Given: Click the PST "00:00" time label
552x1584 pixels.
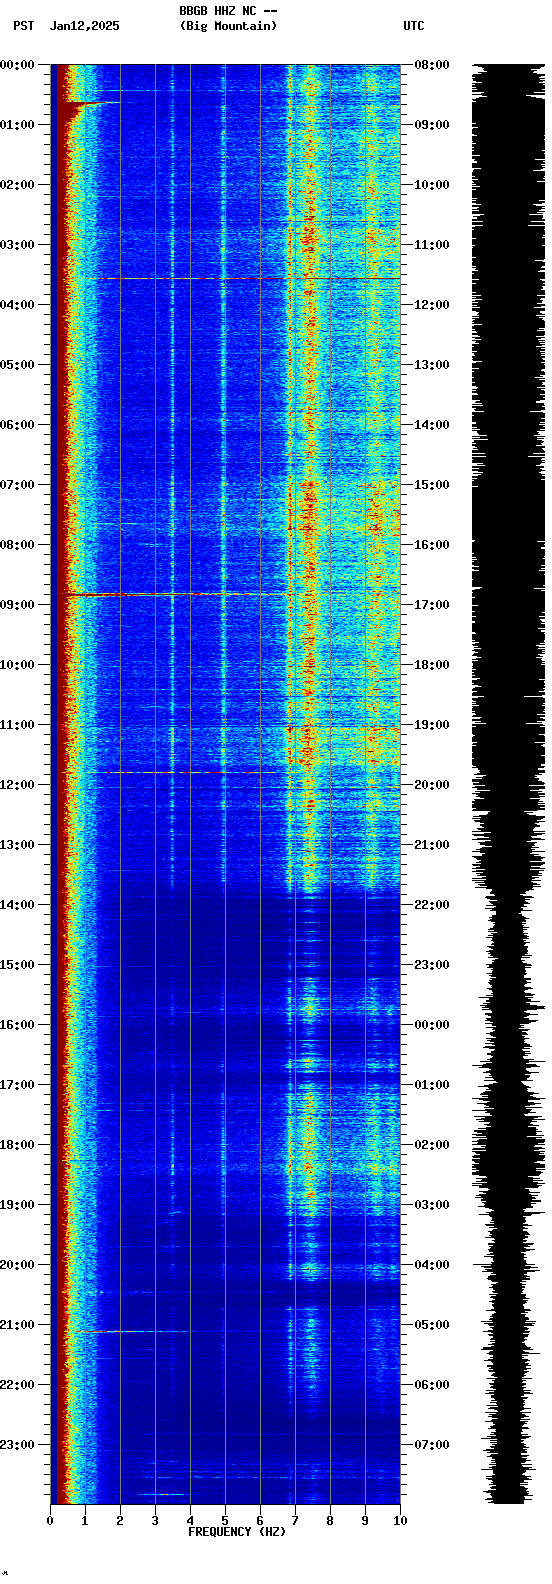Looking at the screenshot, I should 17,65.
